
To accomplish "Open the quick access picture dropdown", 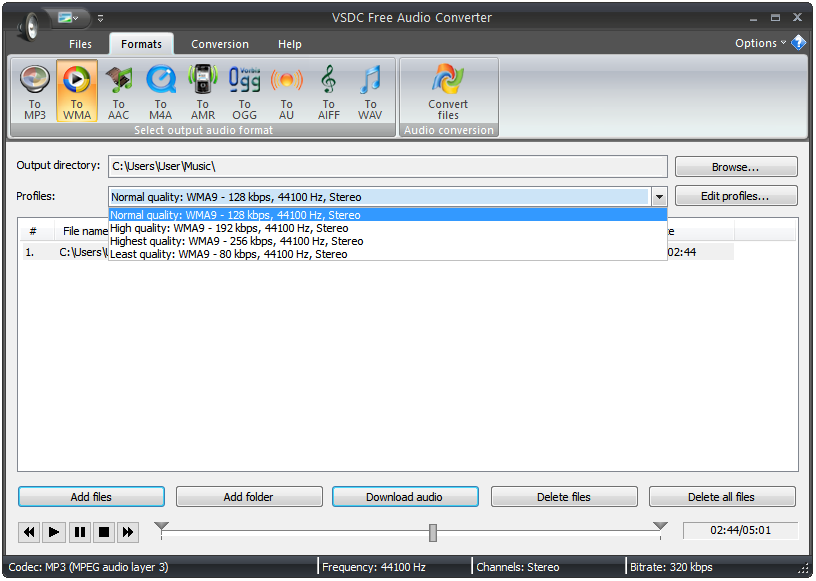I will click(68, 18).
